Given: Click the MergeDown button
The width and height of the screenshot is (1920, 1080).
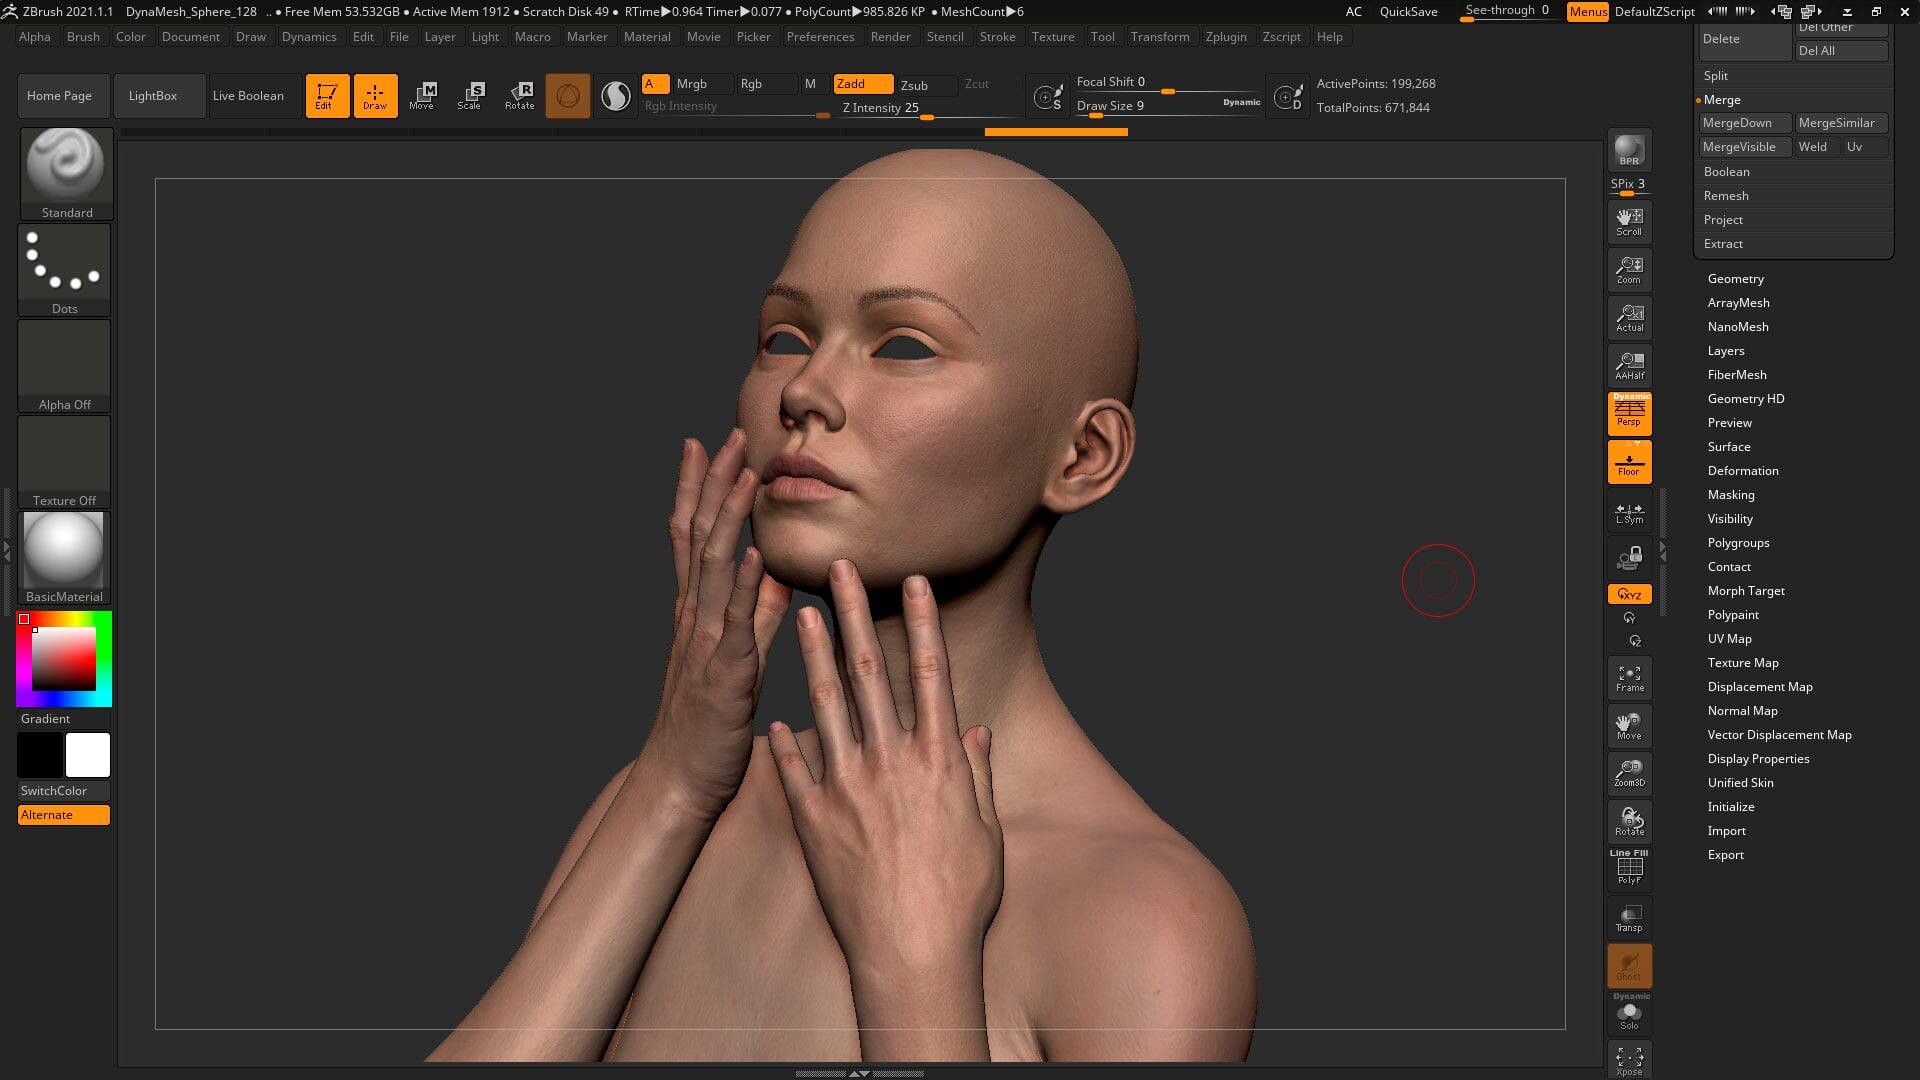Looking at the screenshot, I should click(x=1745, y=123).
